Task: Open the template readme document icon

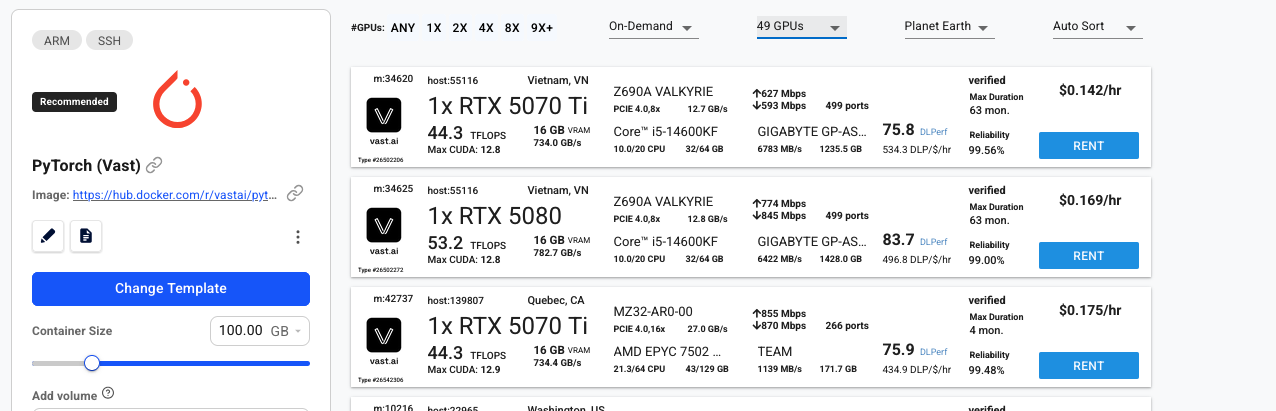Action: (86, 236)
